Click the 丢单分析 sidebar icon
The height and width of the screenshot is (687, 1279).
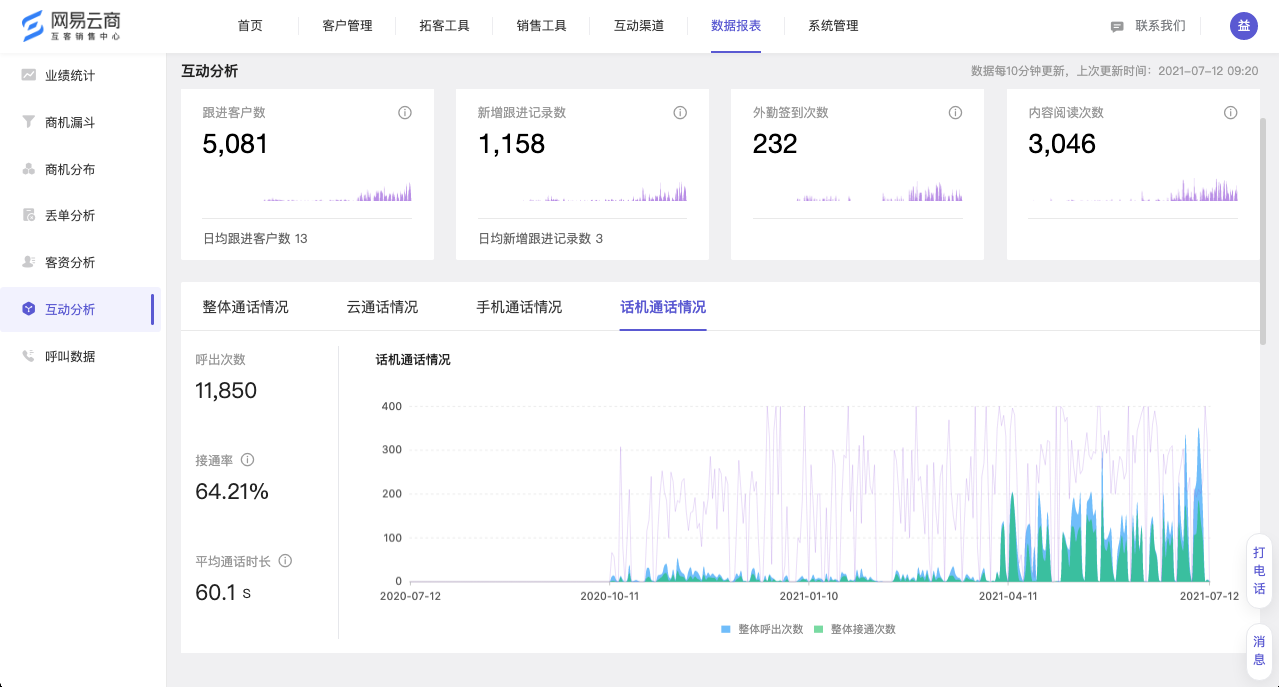(x=29, y=215)
